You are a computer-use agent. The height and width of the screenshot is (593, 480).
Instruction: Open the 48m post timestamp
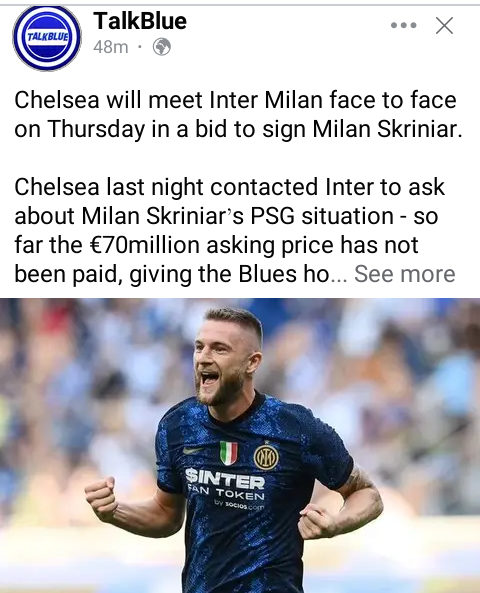[x=110, y=47]
